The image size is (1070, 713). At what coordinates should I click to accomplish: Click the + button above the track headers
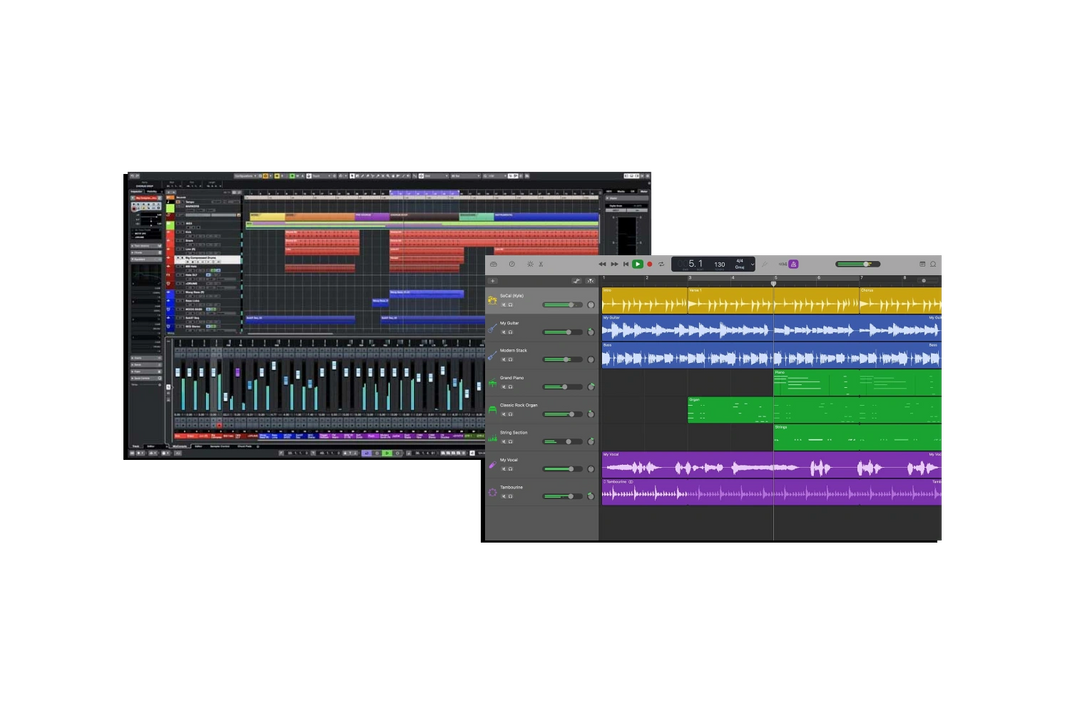[492, 281]
